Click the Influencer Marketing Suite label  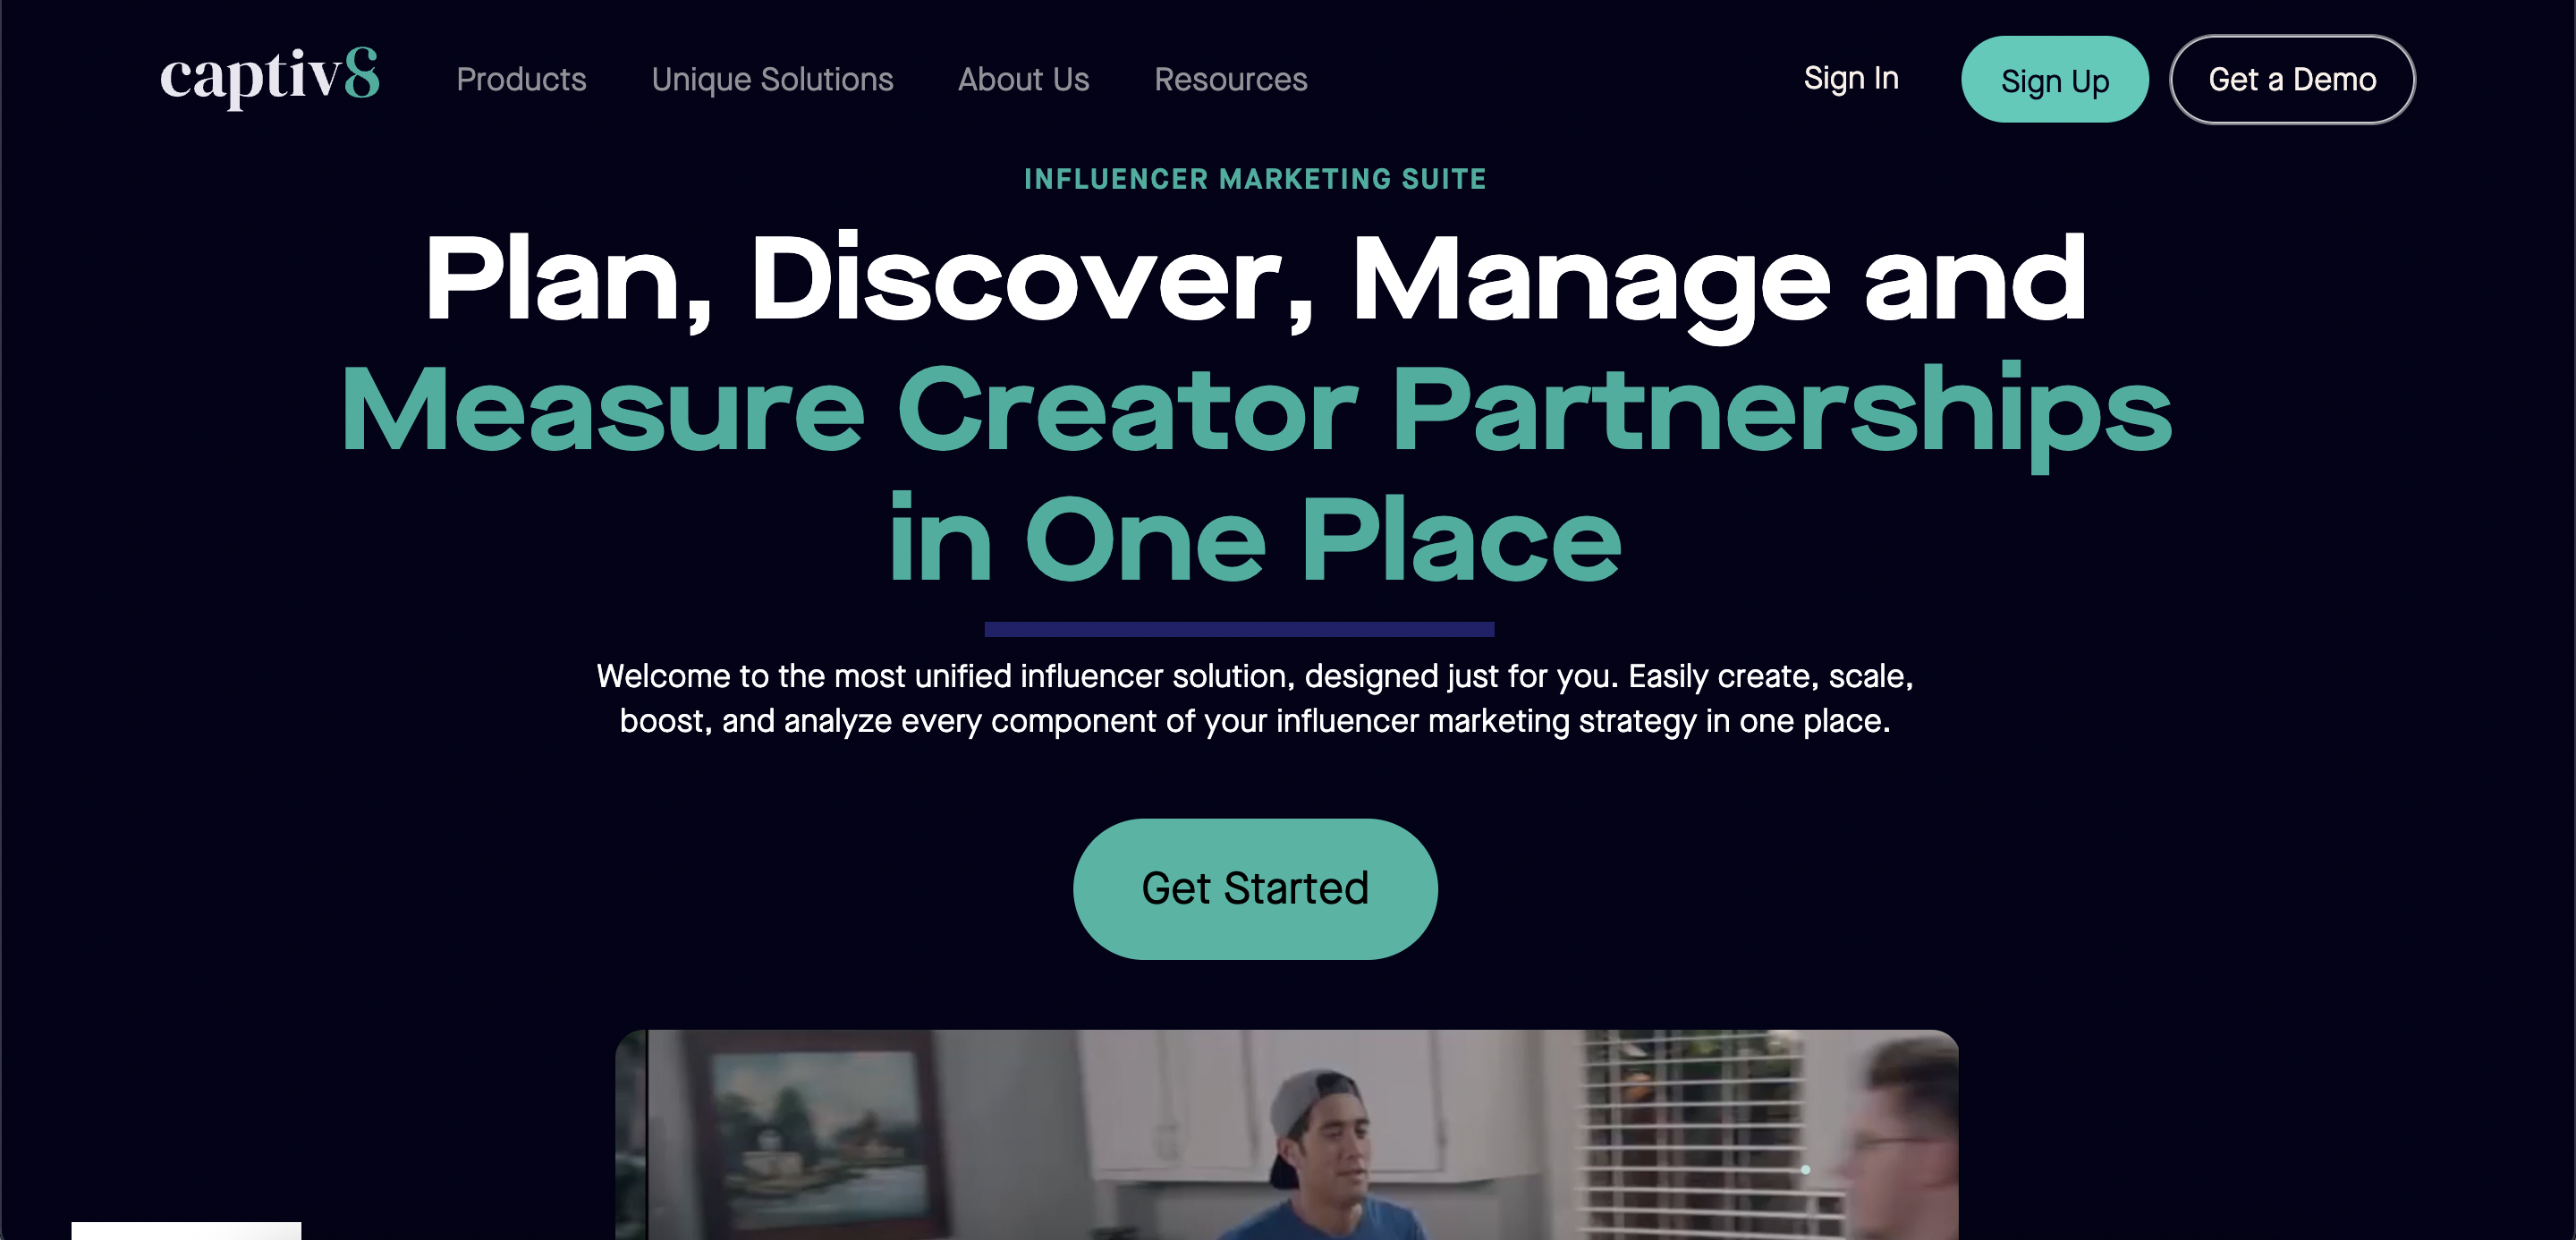click(1255, 179)
